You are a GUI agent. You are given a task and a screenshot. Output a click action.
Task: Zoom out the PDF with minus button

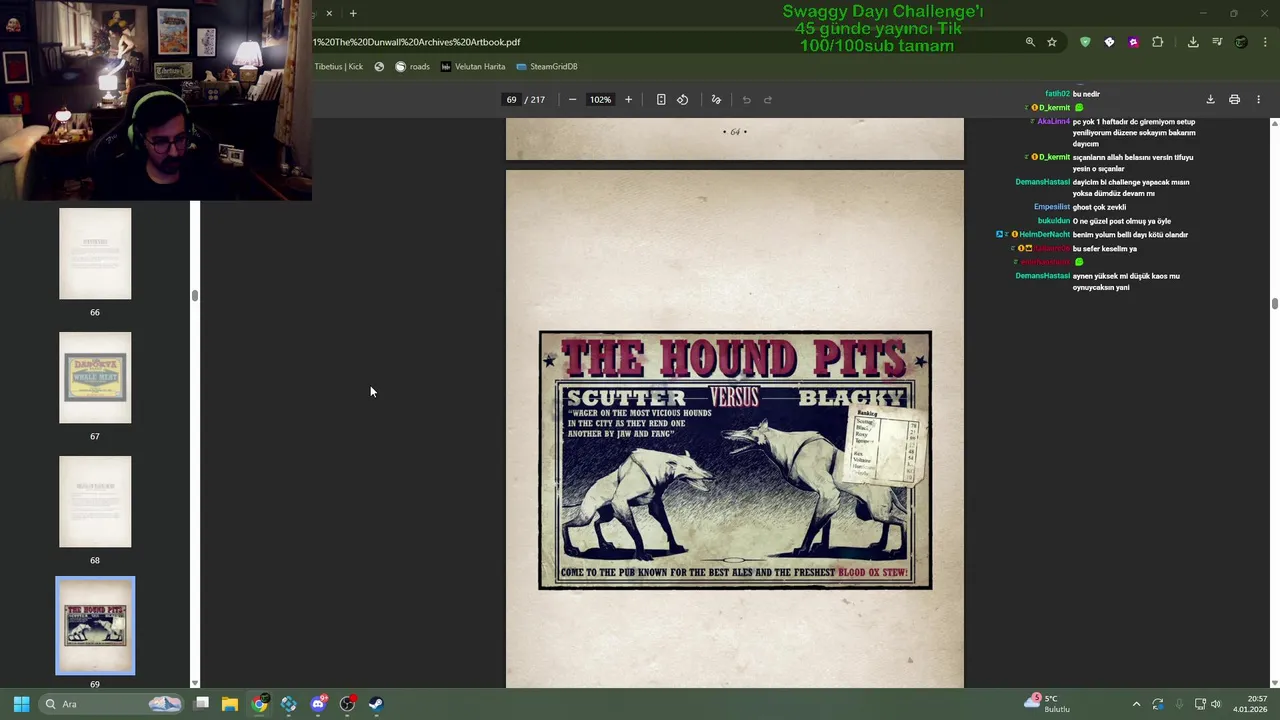click(x=572, y=99)
